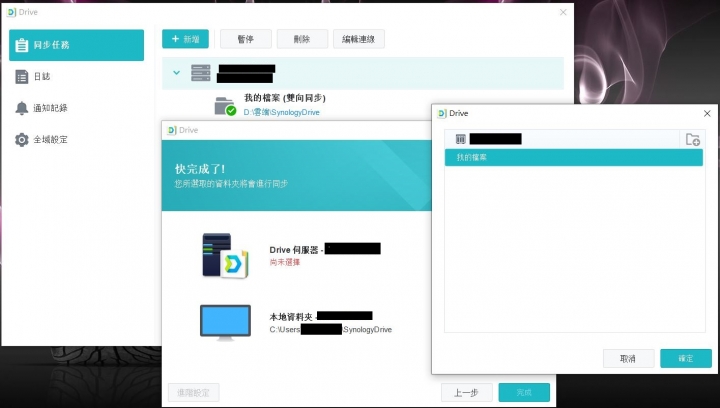720x408 pixels.
Task: Click the red 尚未選擇 status text
Action: [x=285, y=262]
